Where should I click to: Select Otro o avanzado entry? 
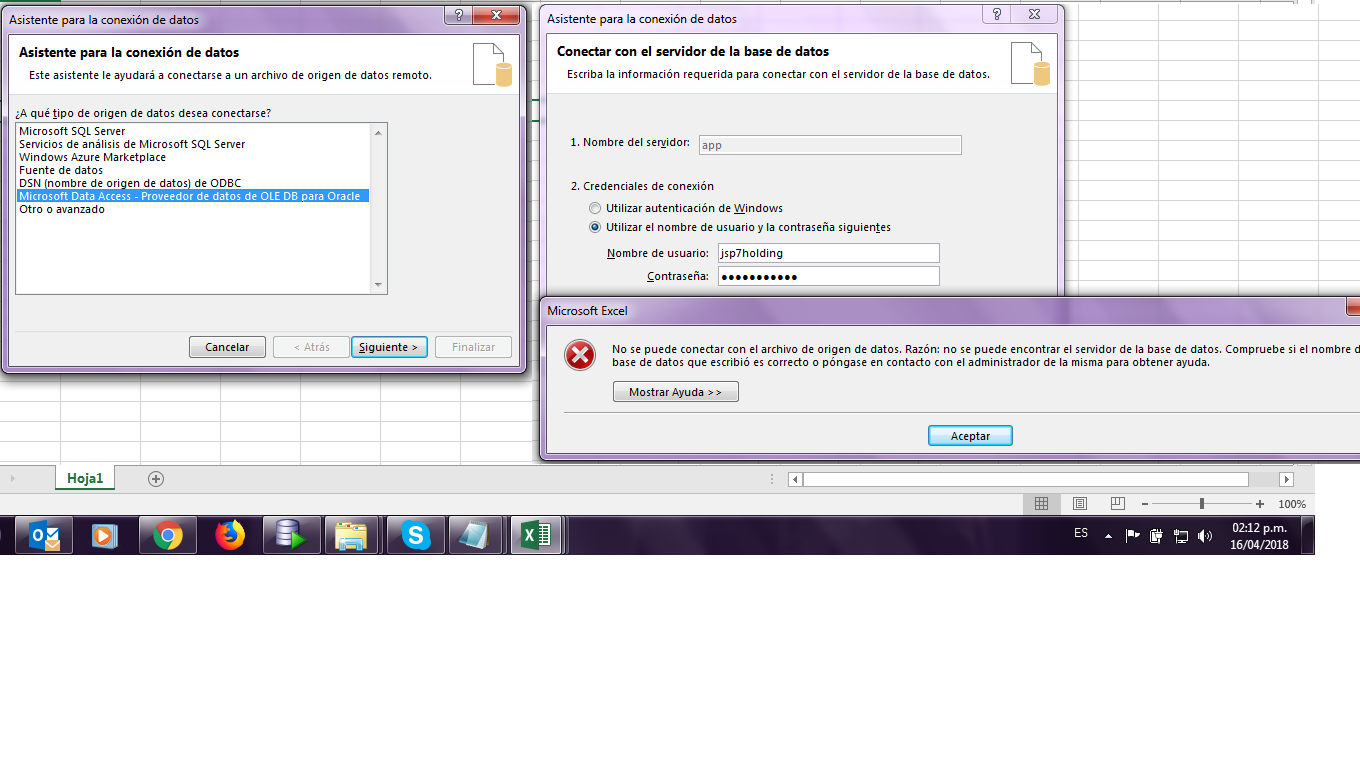click(194, 209)
